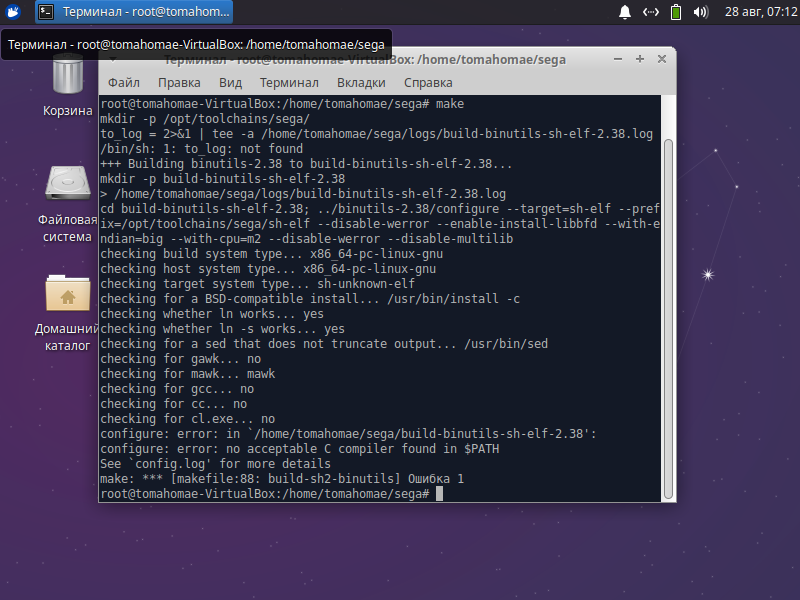
Task: Click the 'checking for mawk... mawk' line
Action: coord(188,374)
